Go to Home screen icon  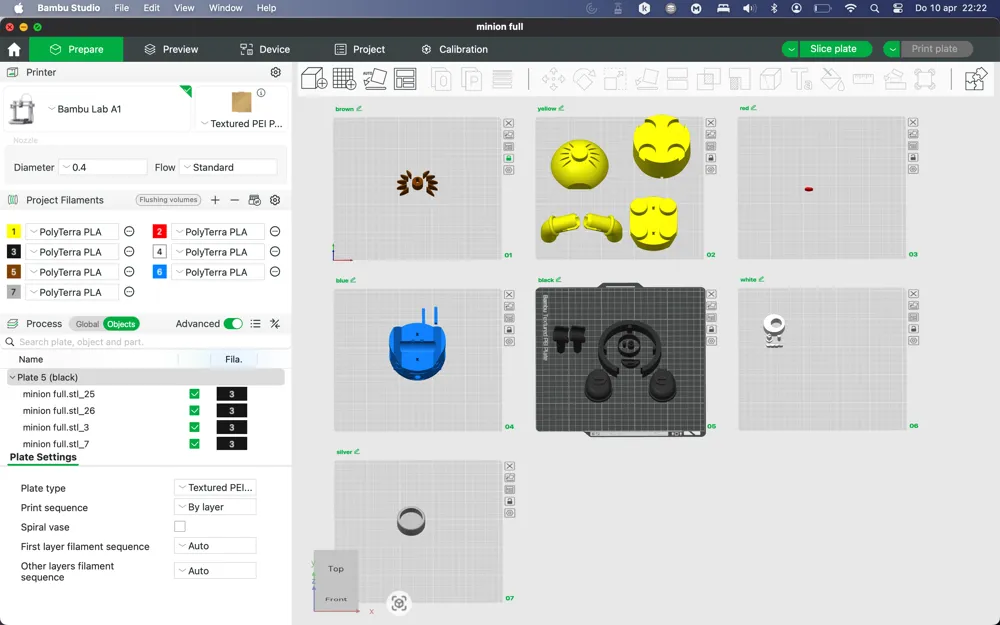14,49
